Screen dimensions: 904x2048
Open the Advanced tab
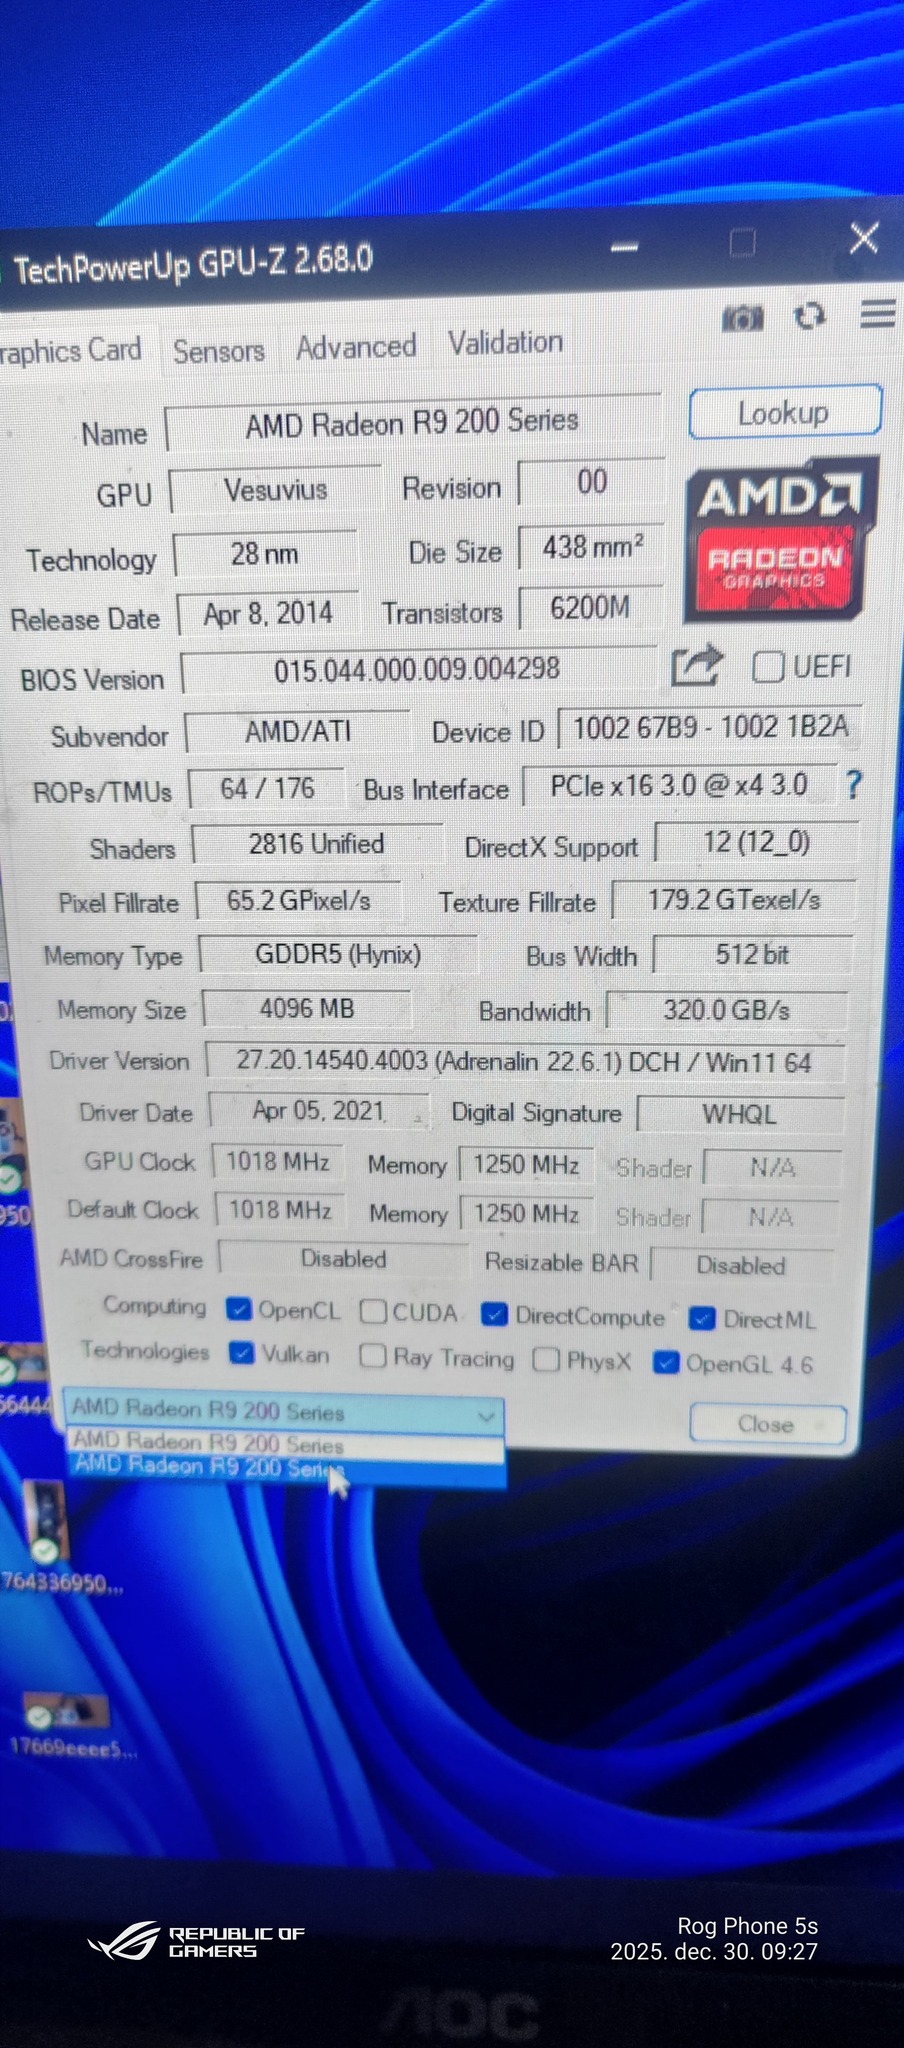pos(356,347)
